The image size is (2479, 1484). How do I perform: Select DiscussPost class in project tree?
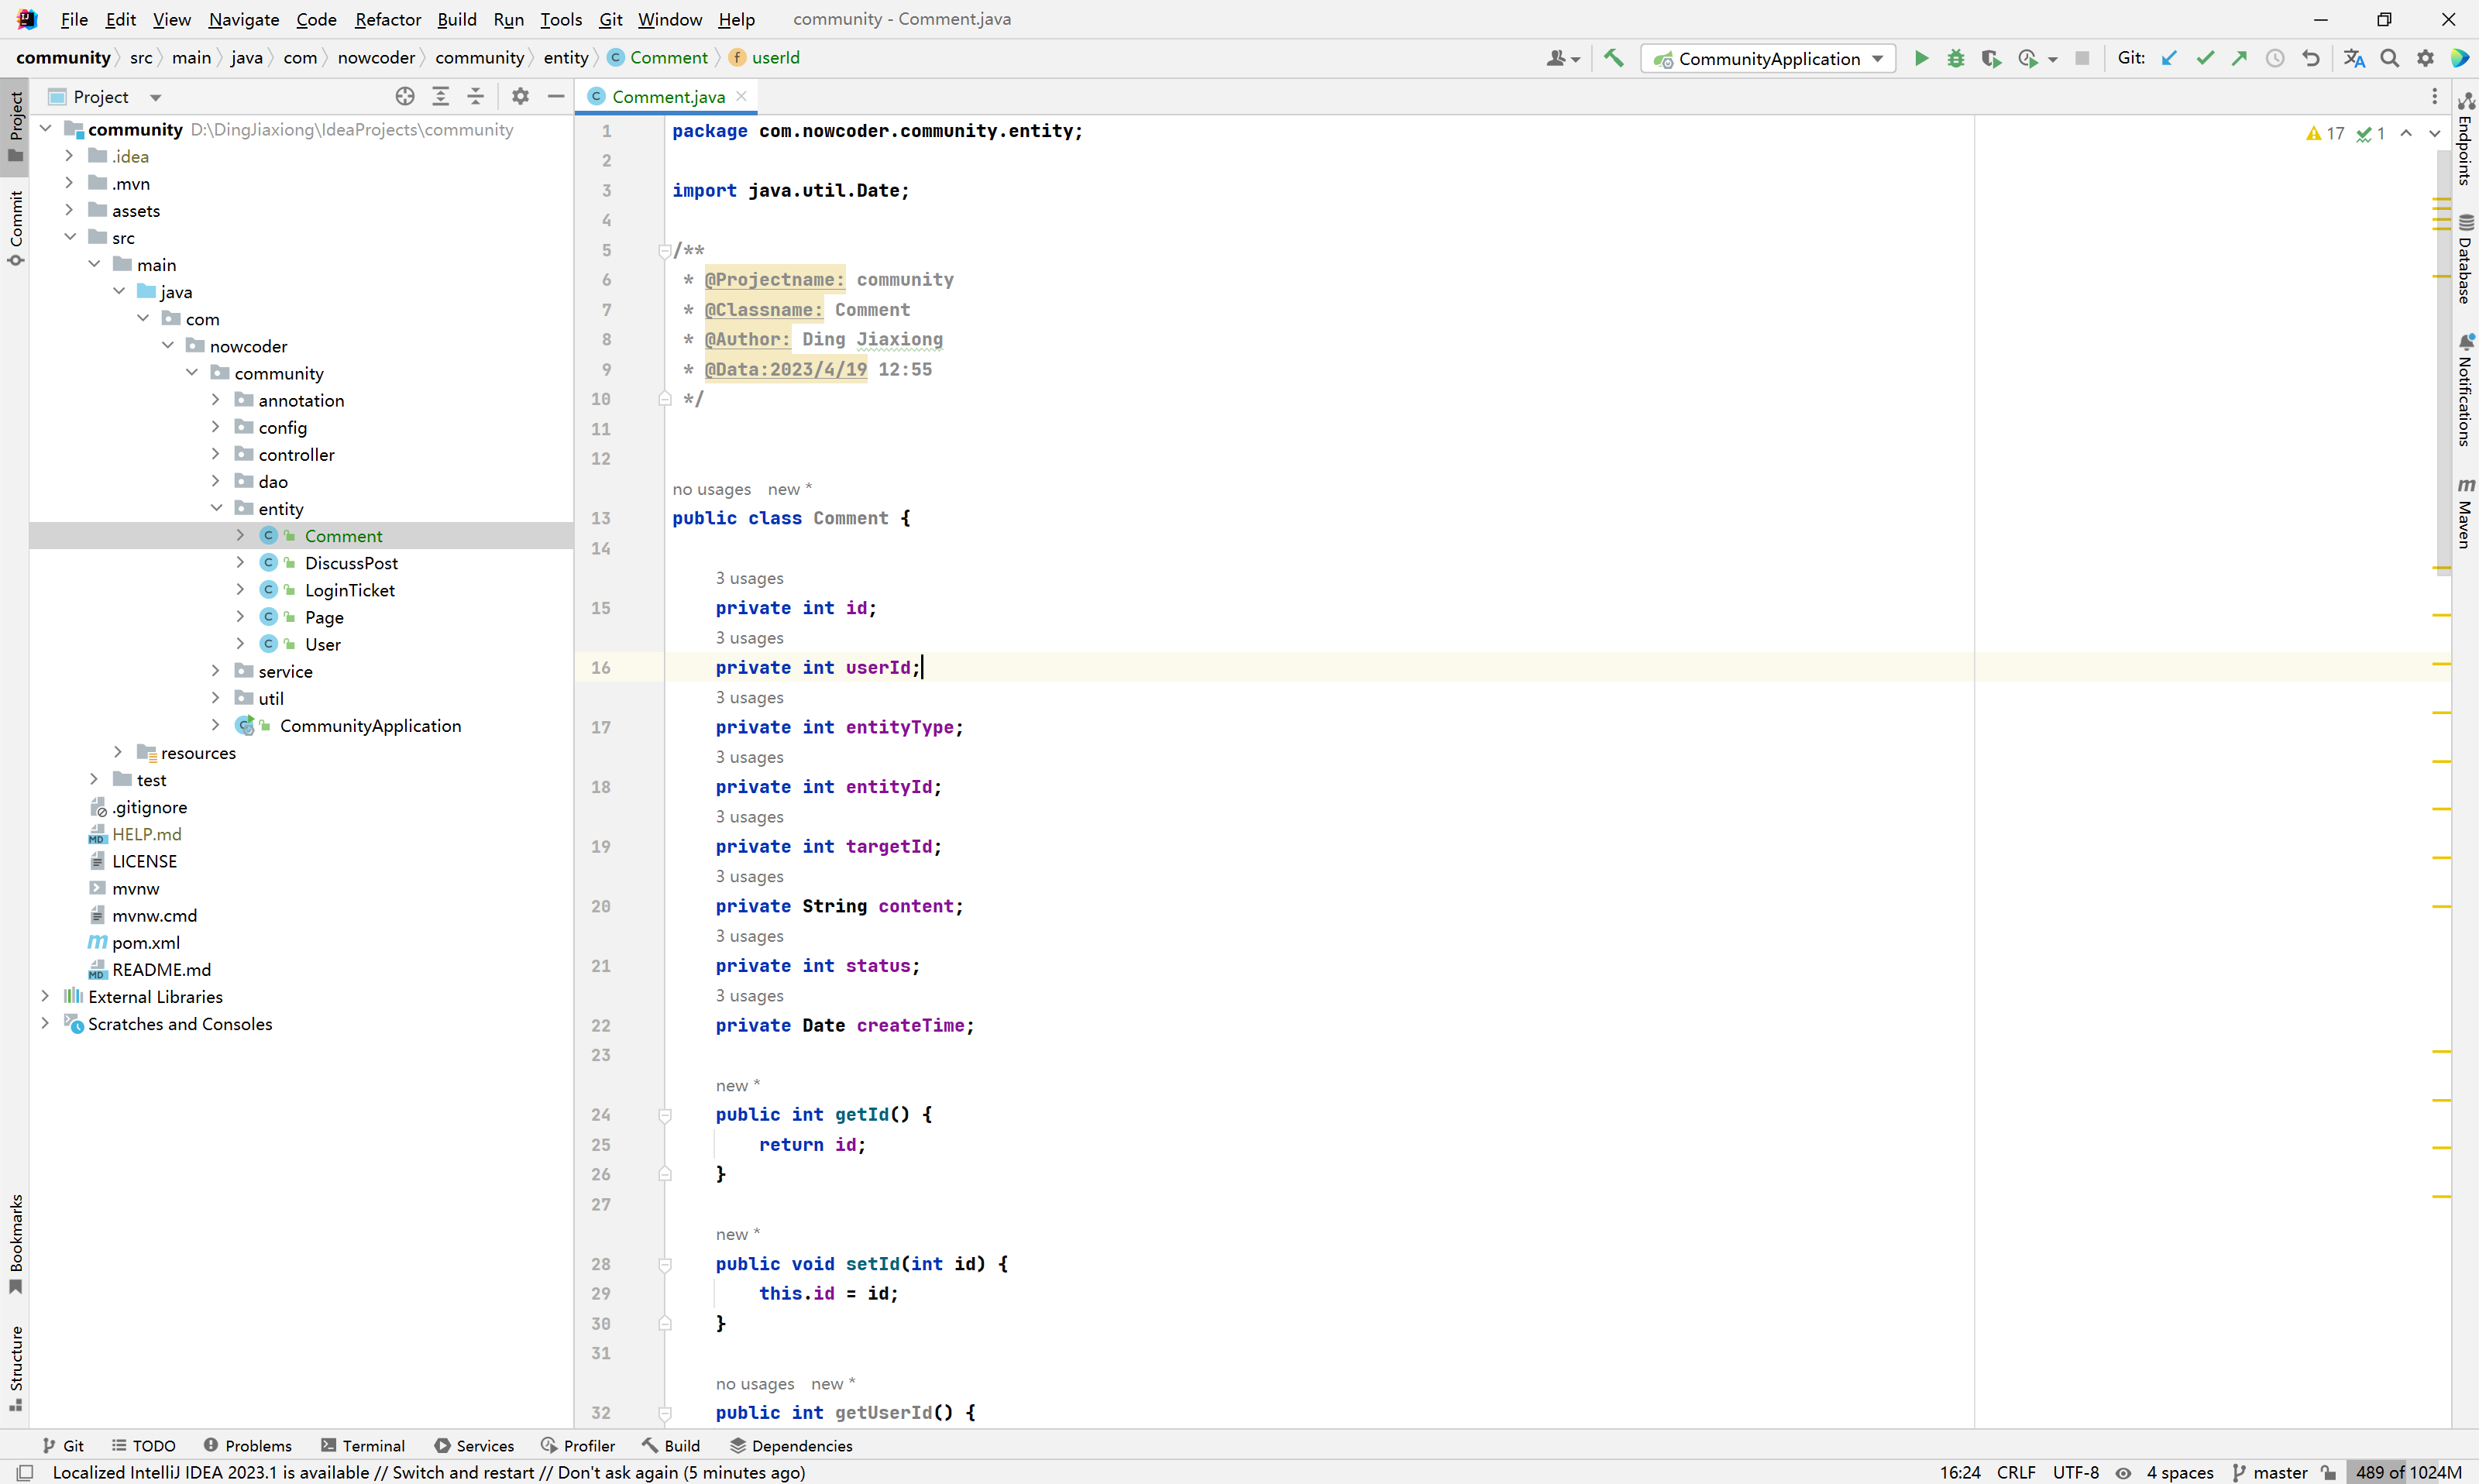click(351, 563)
